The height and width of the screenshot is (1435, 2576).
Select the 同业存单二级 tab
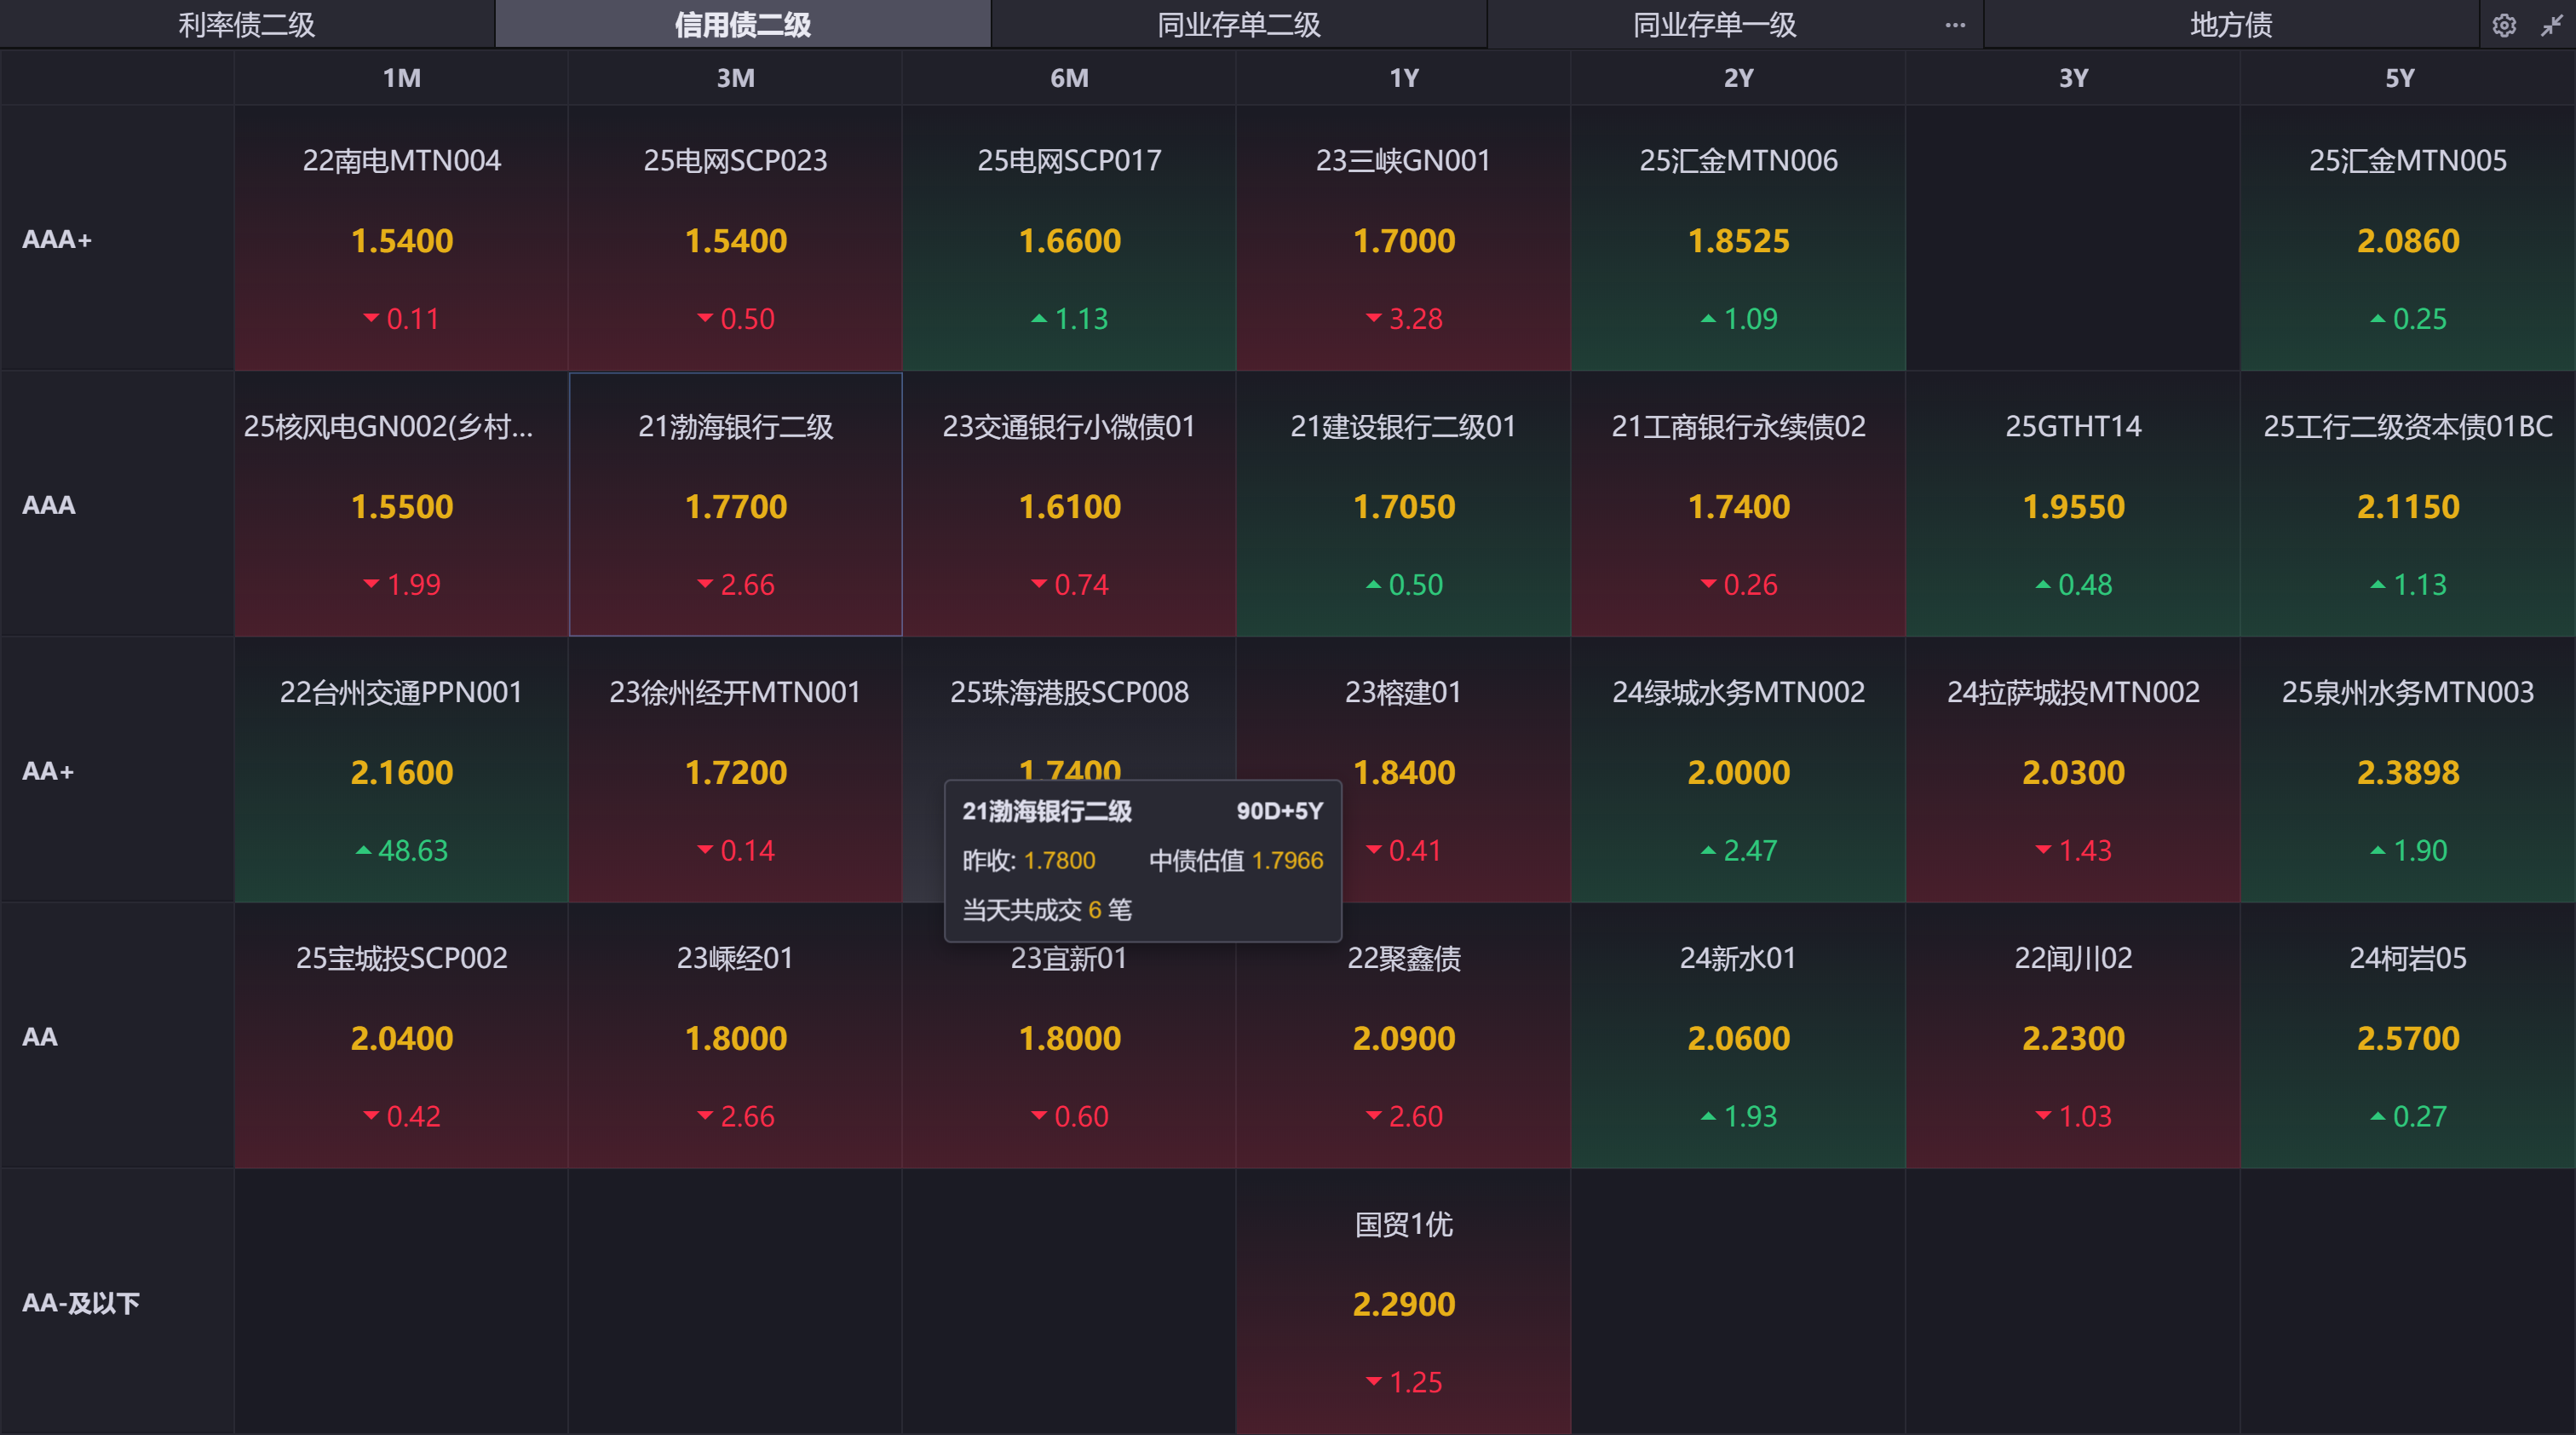tap(1238, 24)
